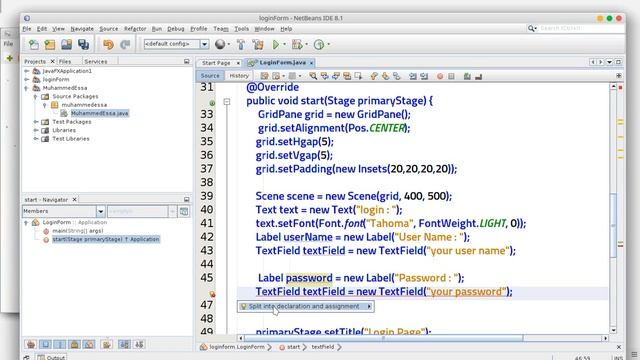
Task: Click the New Project toolbar icon
Action: 50,44
